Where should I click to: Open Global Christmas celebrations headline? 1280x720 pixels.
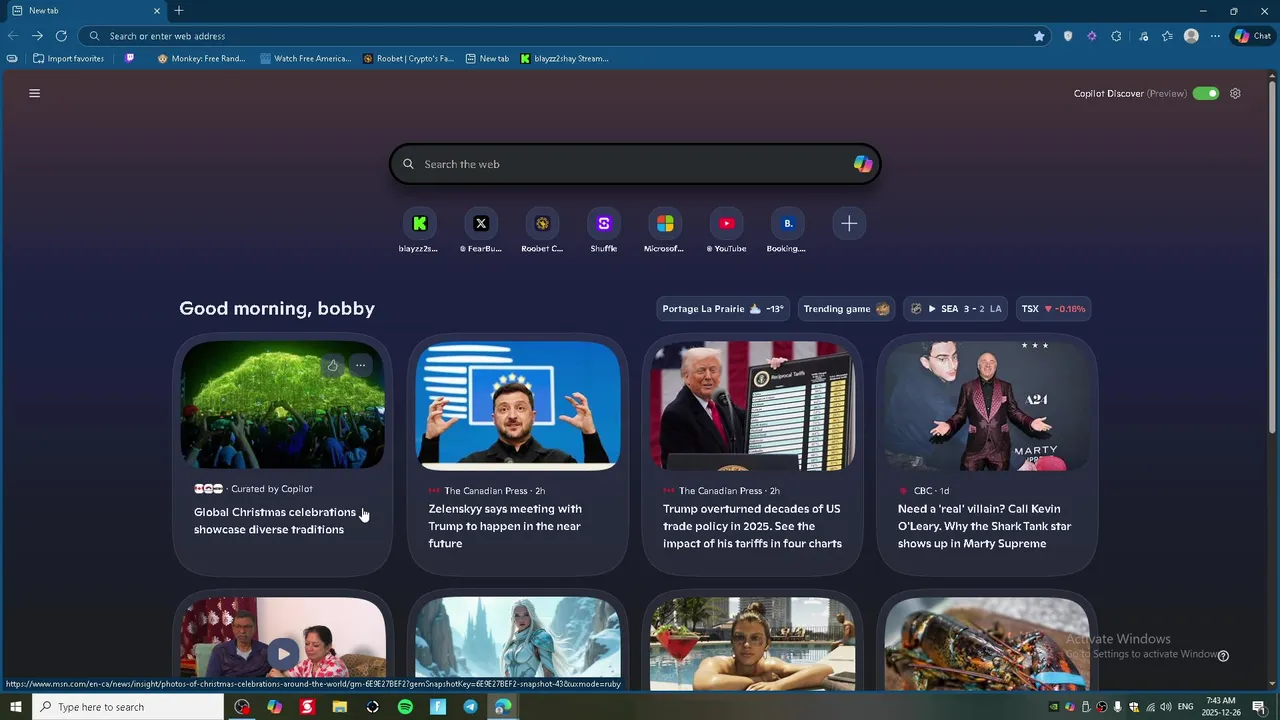(276, 521)
